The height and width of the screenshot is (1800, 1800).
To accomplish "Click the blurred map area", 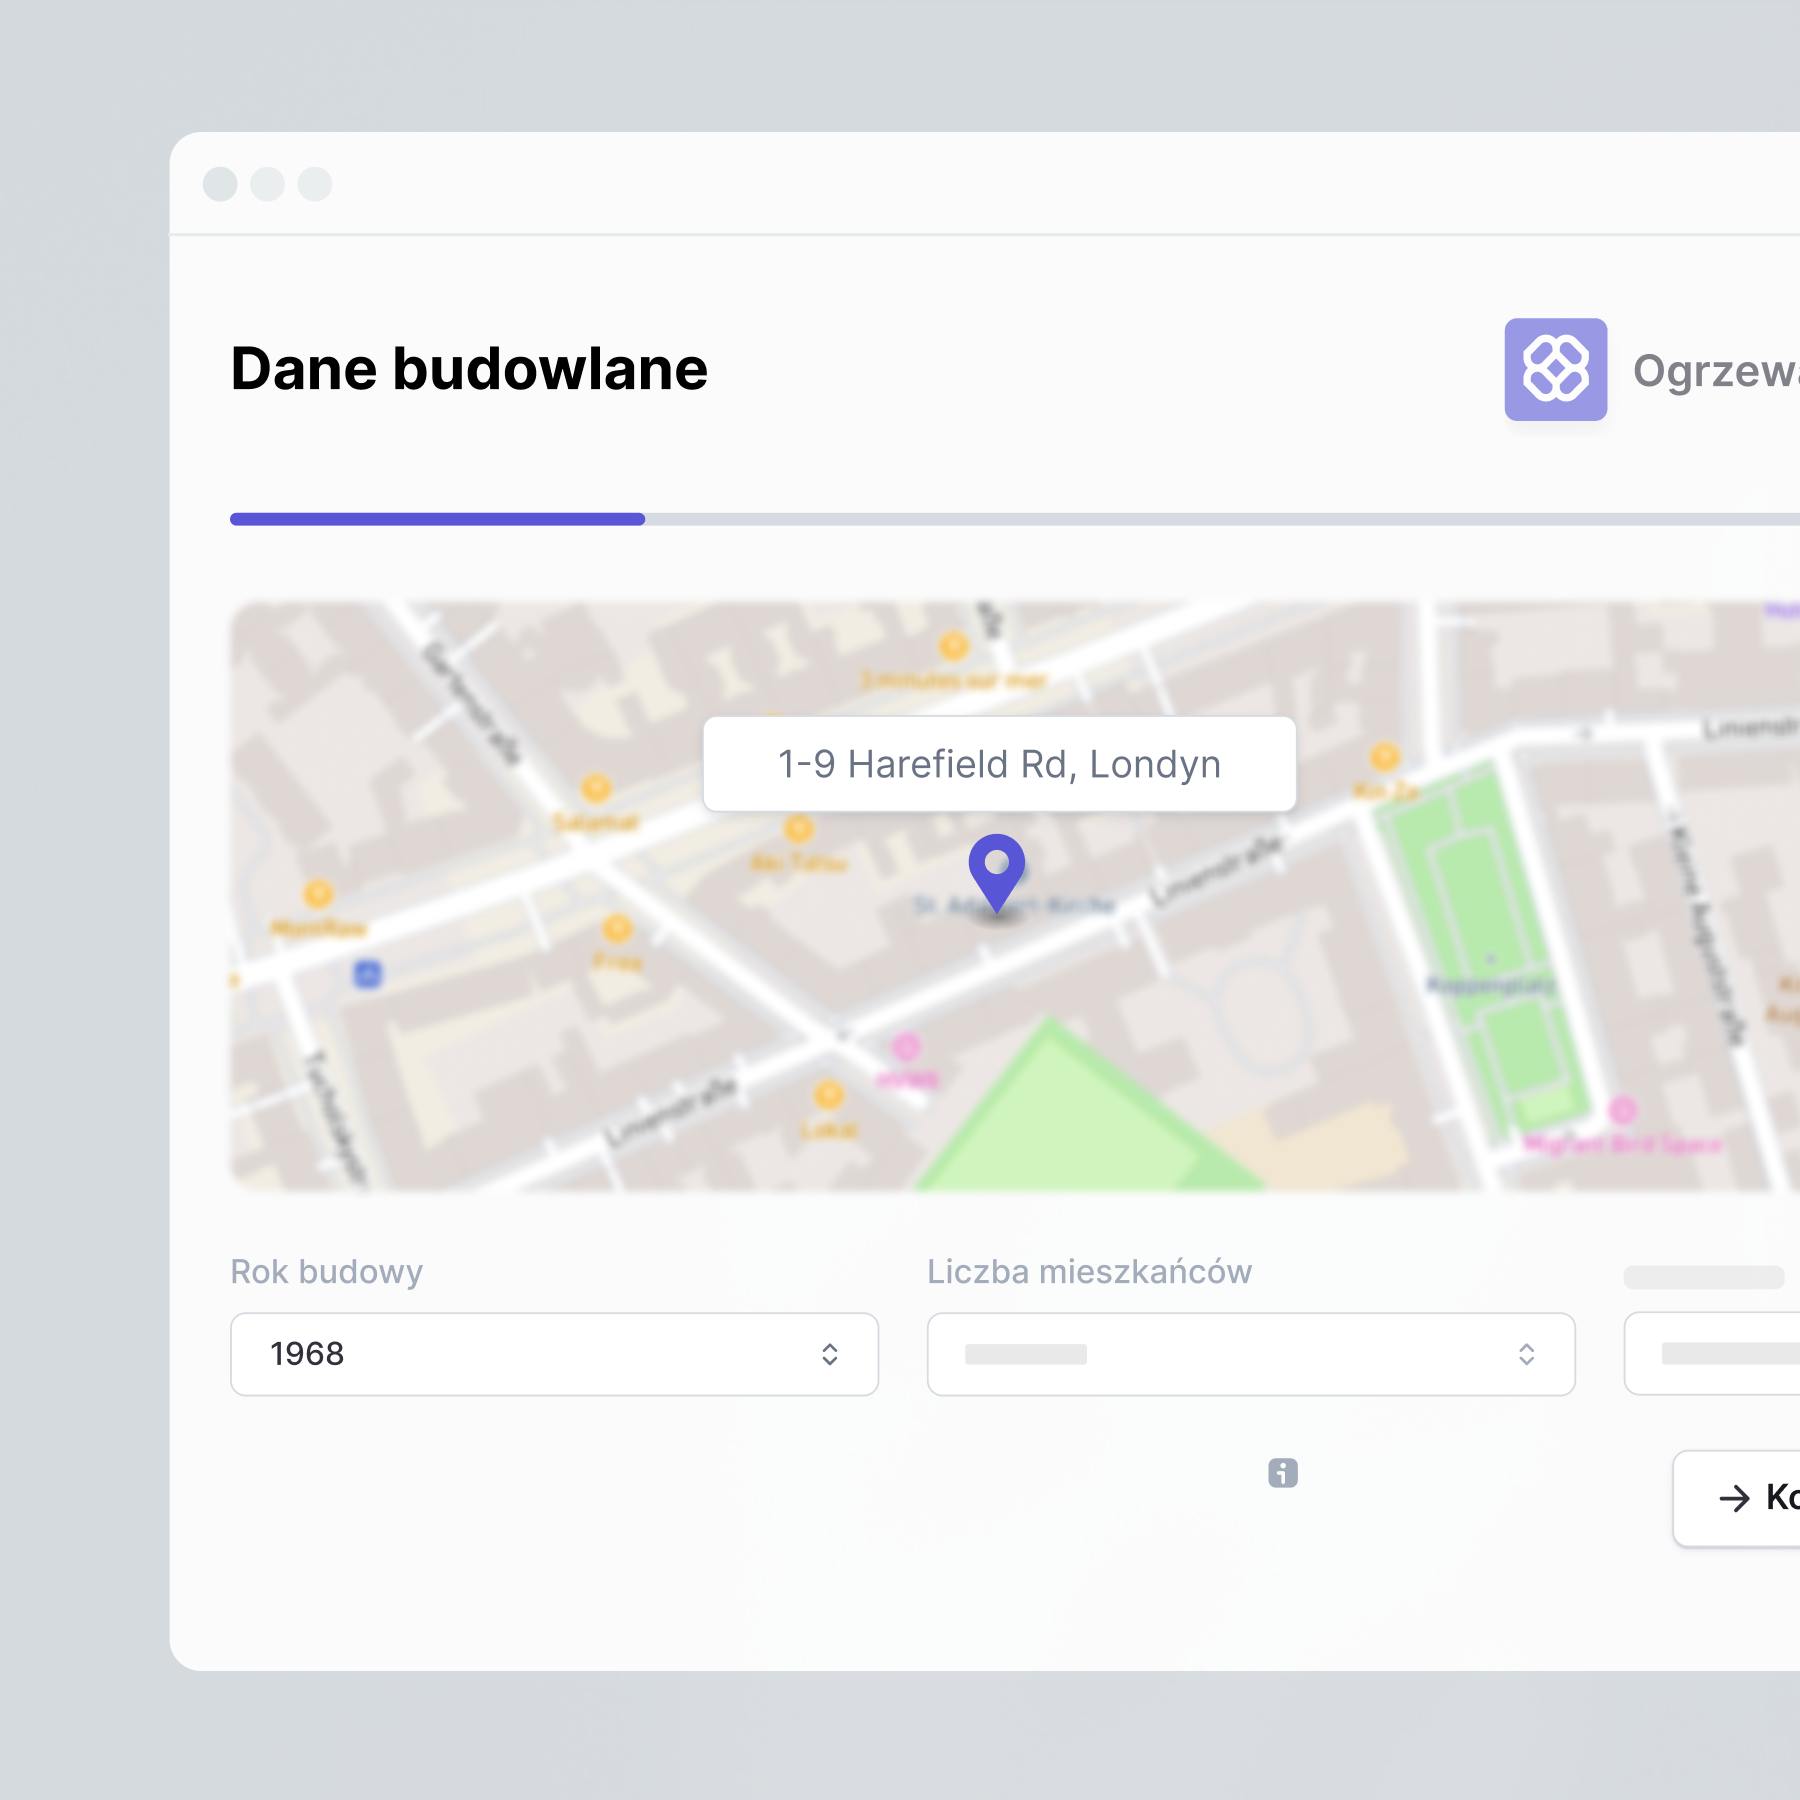I will (1015, 896).
